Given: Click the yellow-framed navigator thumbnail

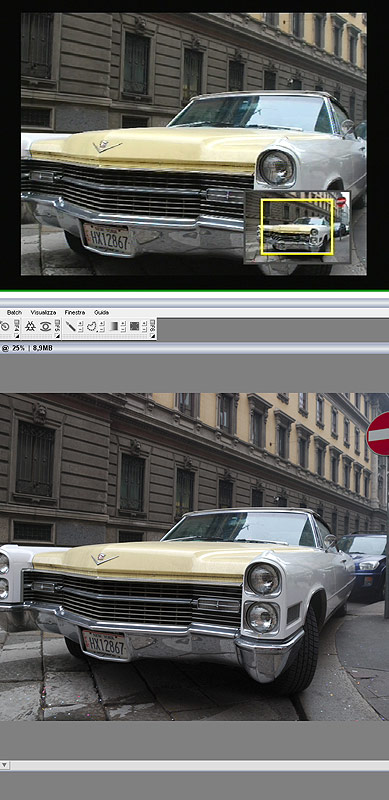Looking at the screenshot, I should 297,227.
